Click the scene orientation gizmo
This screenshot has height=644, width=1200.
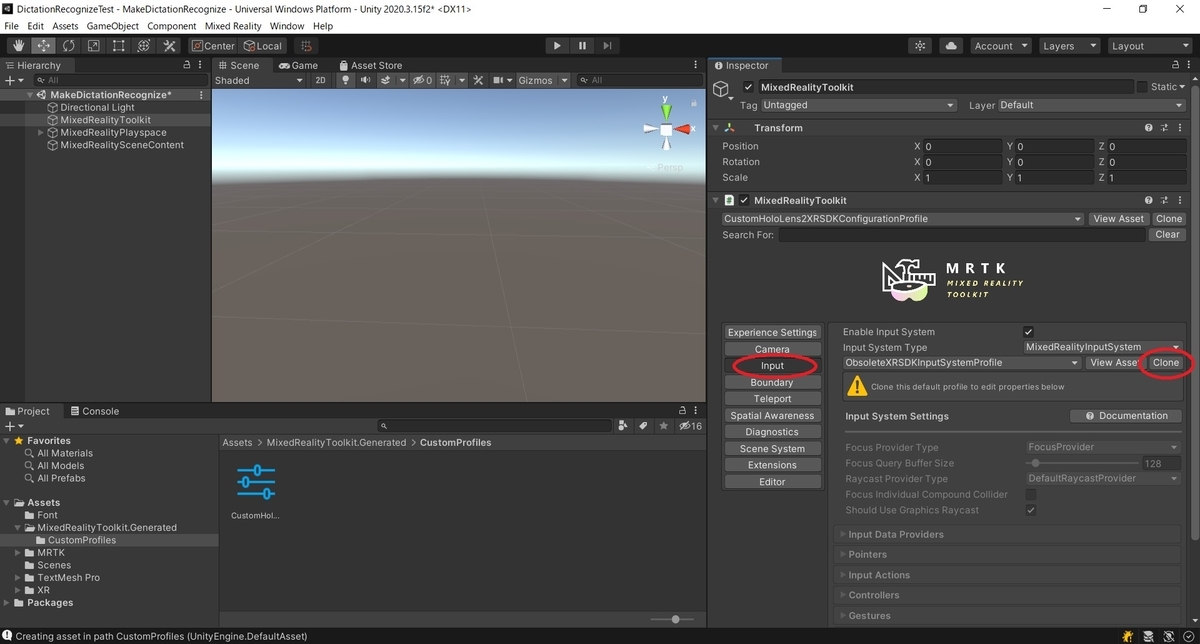(x=666, y=129)
